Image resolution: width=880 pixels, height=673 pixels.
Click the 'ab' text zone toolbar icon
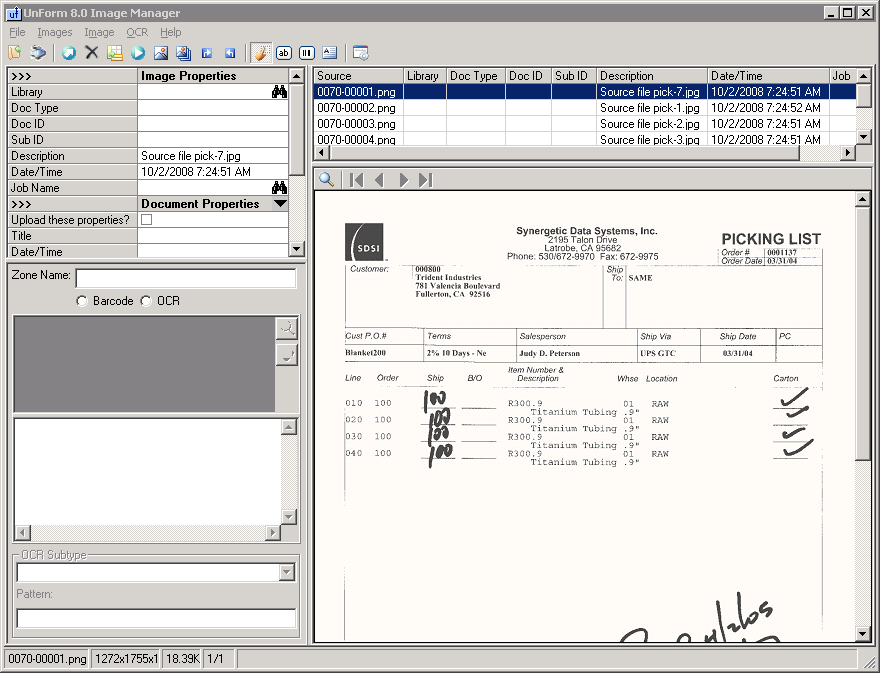pos(284,53)
